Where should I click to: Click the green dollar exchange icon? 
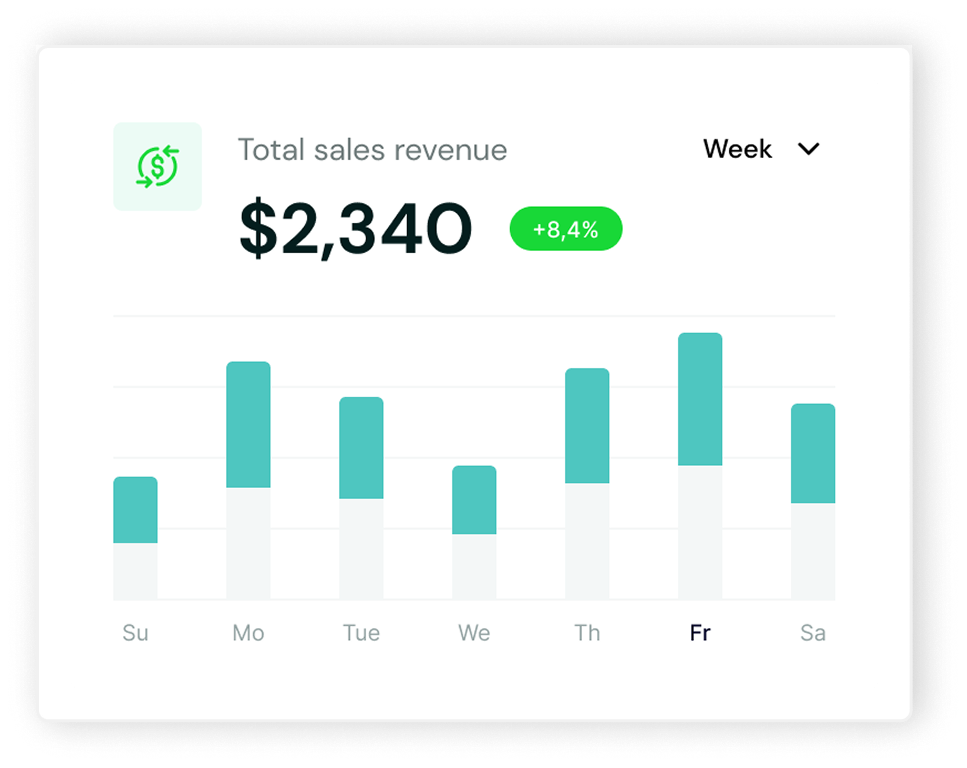[157, 167]
